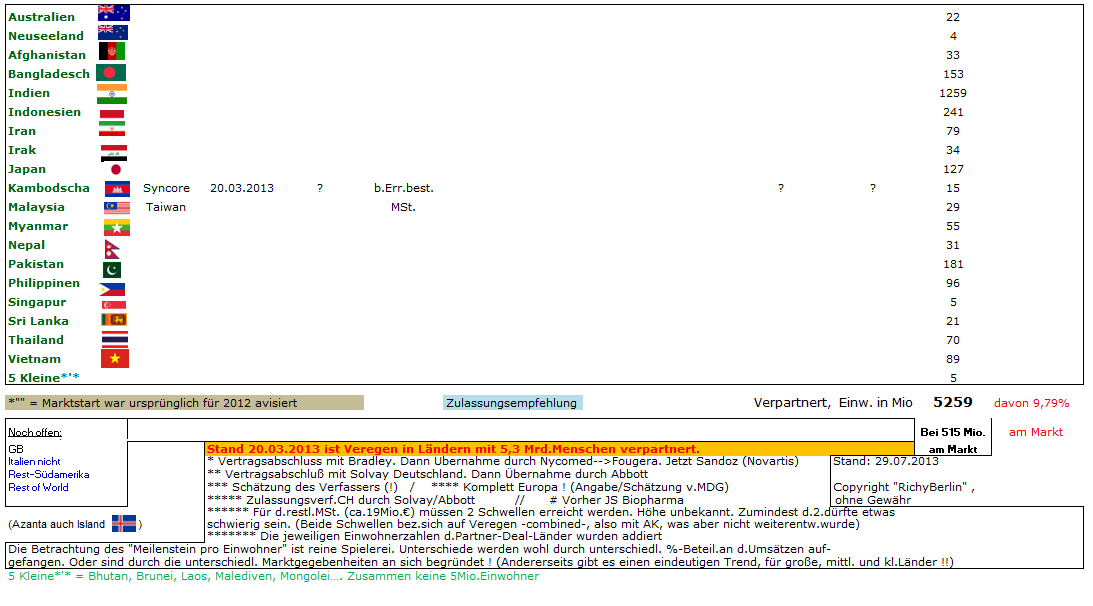
Task: Click the Australia flag icon
Action: pos(114,13)
